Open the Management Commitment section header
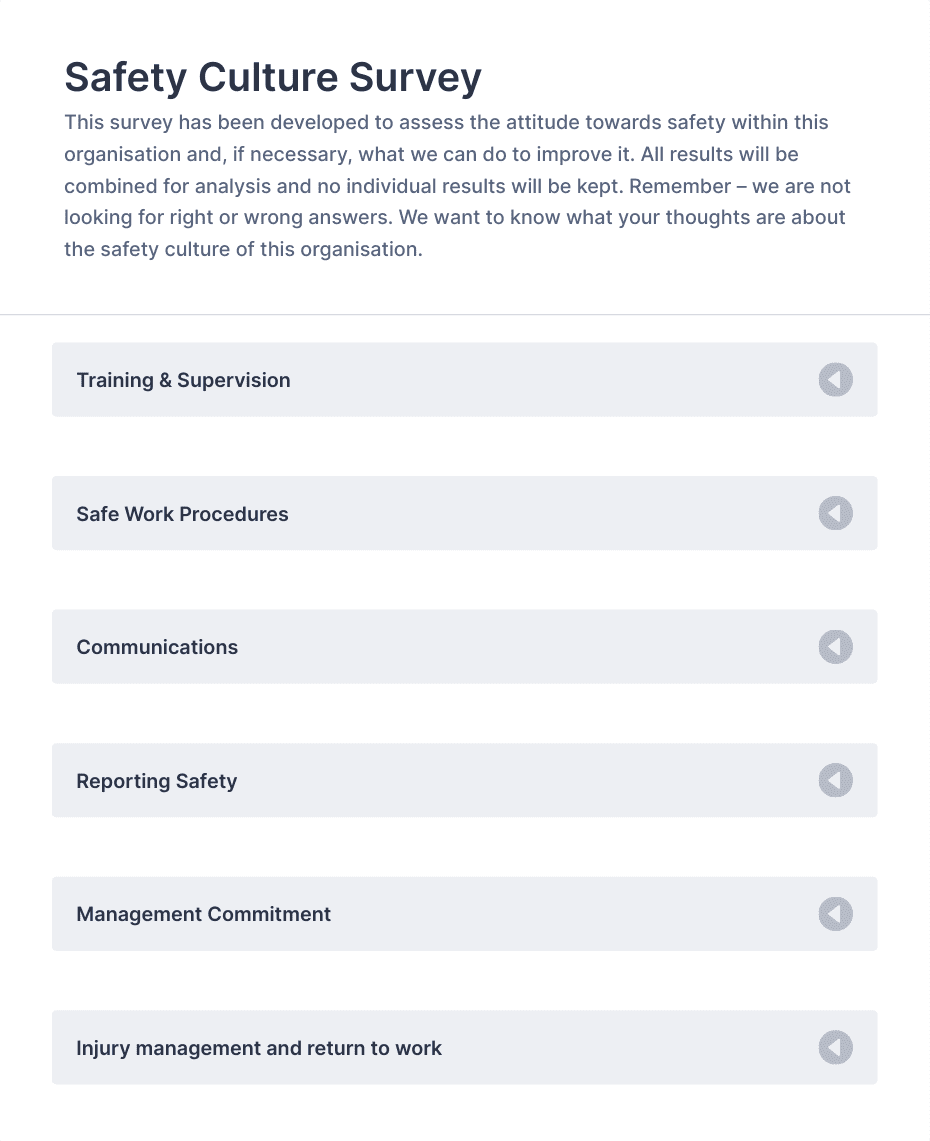This screenshot has width=930, height=1141. tap(464, 914)
